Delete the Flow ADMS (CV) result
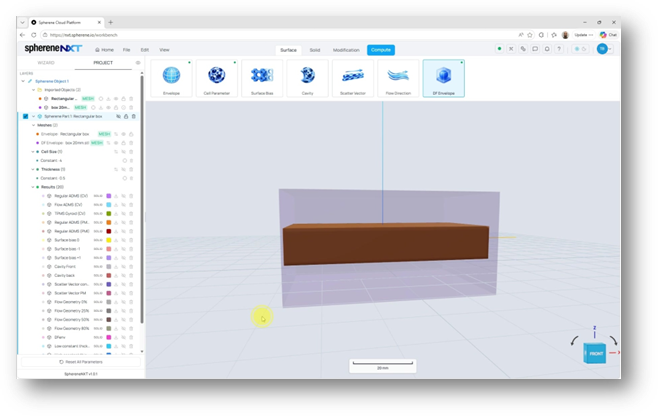This screenshot has width=658, height=416. [x=131, y=205]
